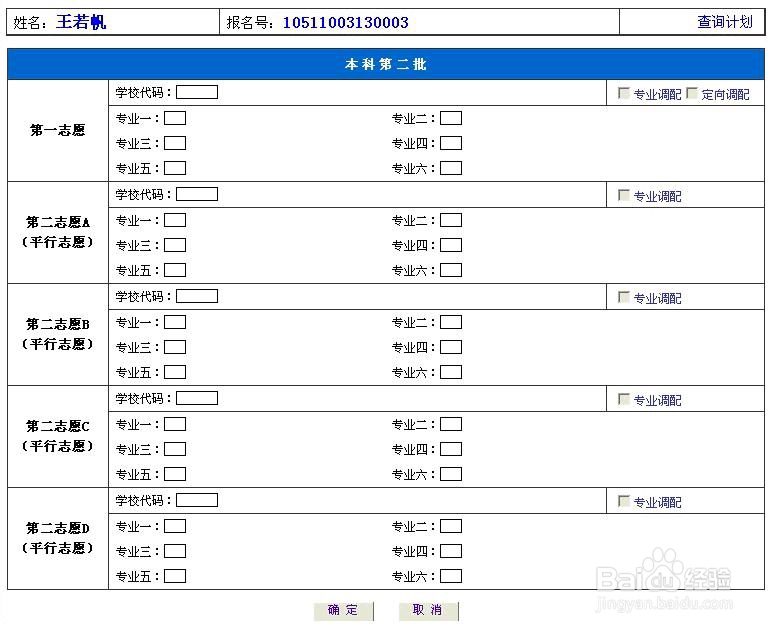Viewport: 777px width, 631px height.
Task: Pick 专业二 input in 第二志愿C
Action: point(451,424)
